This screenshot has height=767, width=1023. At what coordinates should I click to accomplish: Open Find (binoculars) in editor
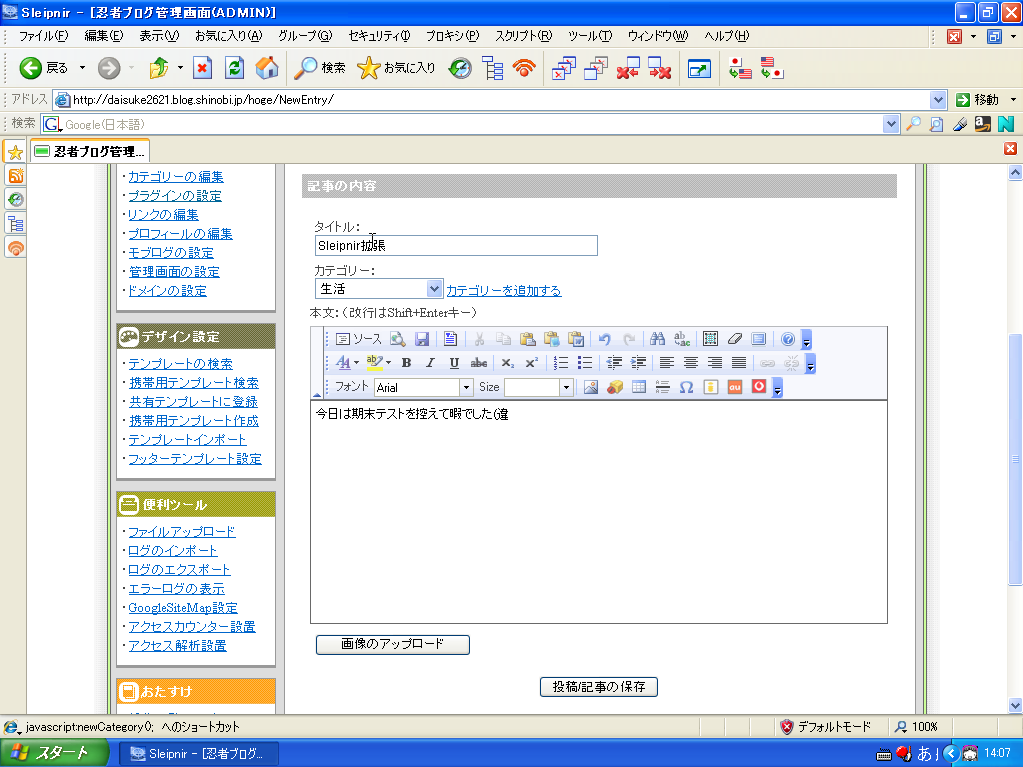(657, 338)
